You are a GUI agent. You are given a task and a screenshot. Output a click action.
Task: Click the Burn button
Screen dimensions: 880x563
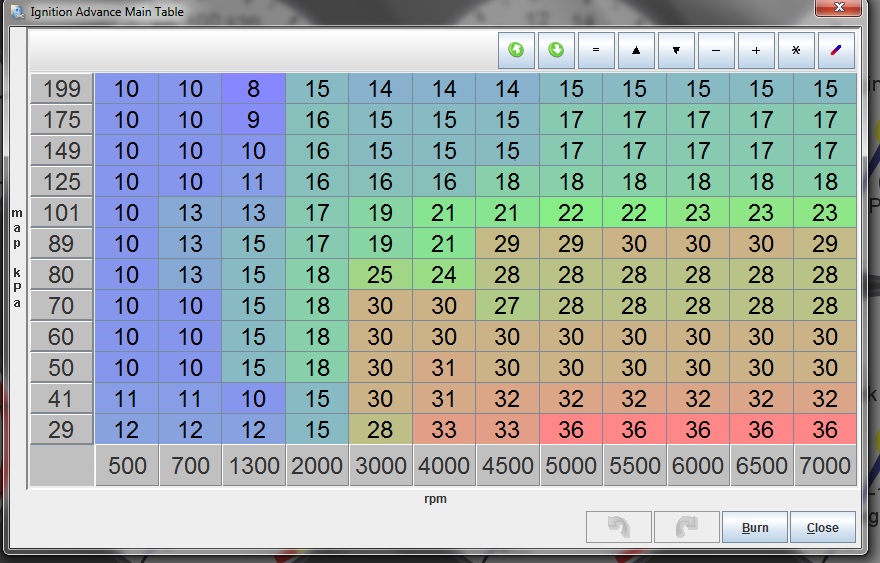(x=755, y=527)
